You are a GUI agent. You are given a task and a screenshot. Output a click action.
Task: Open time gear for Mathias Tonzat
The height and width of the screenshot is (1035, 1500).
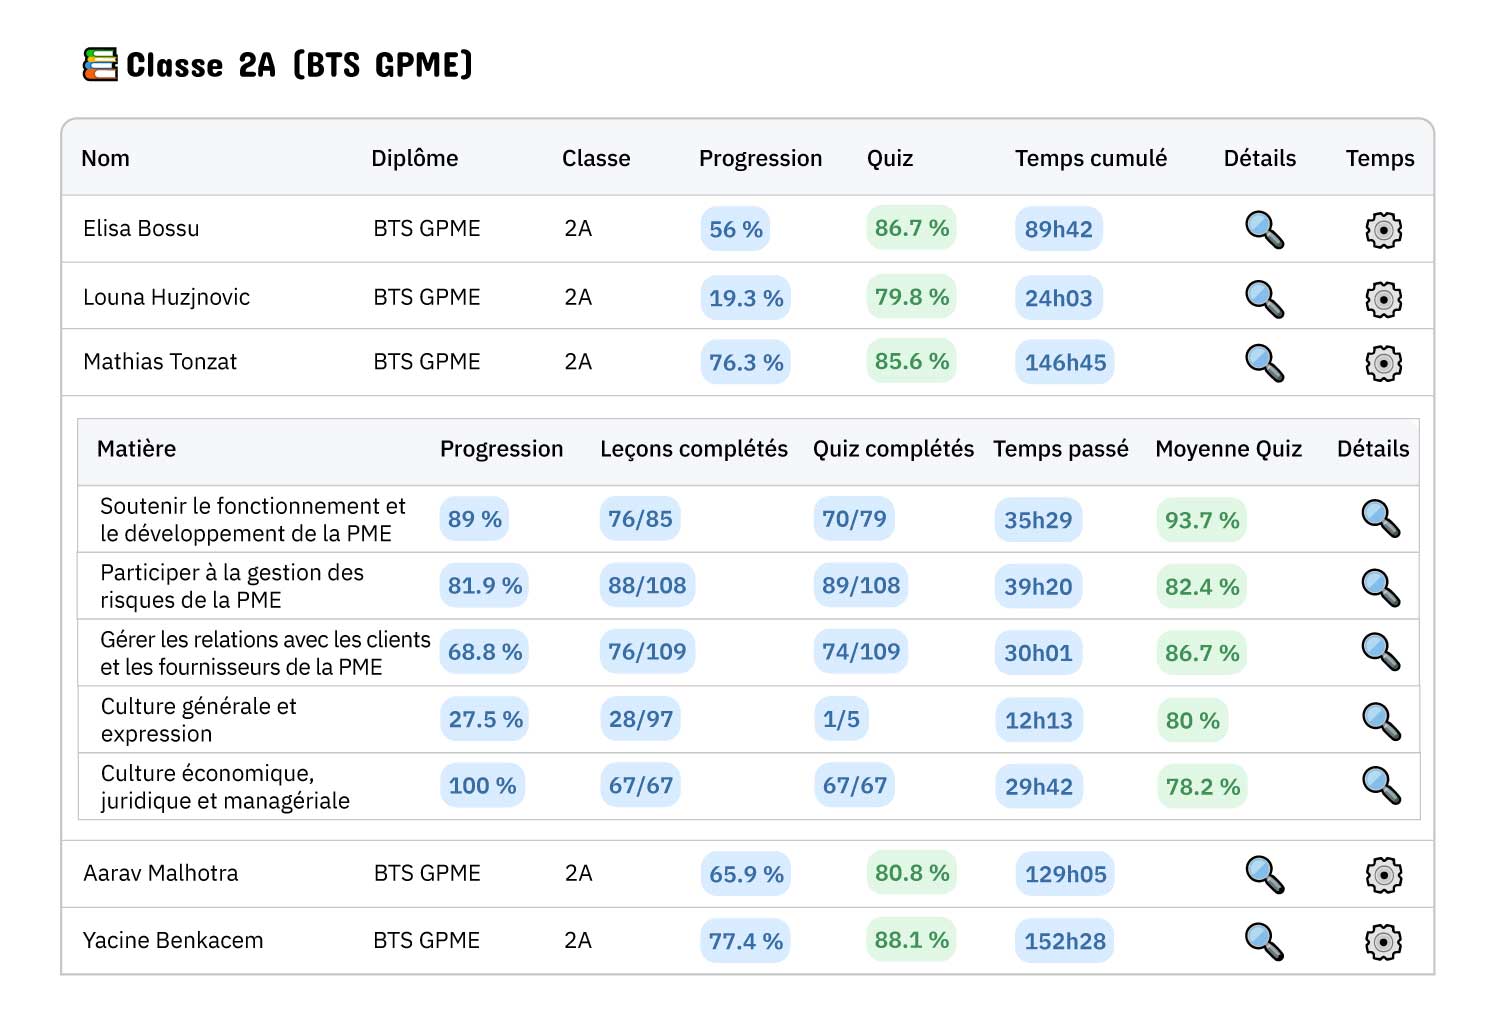click(1383, 363)
